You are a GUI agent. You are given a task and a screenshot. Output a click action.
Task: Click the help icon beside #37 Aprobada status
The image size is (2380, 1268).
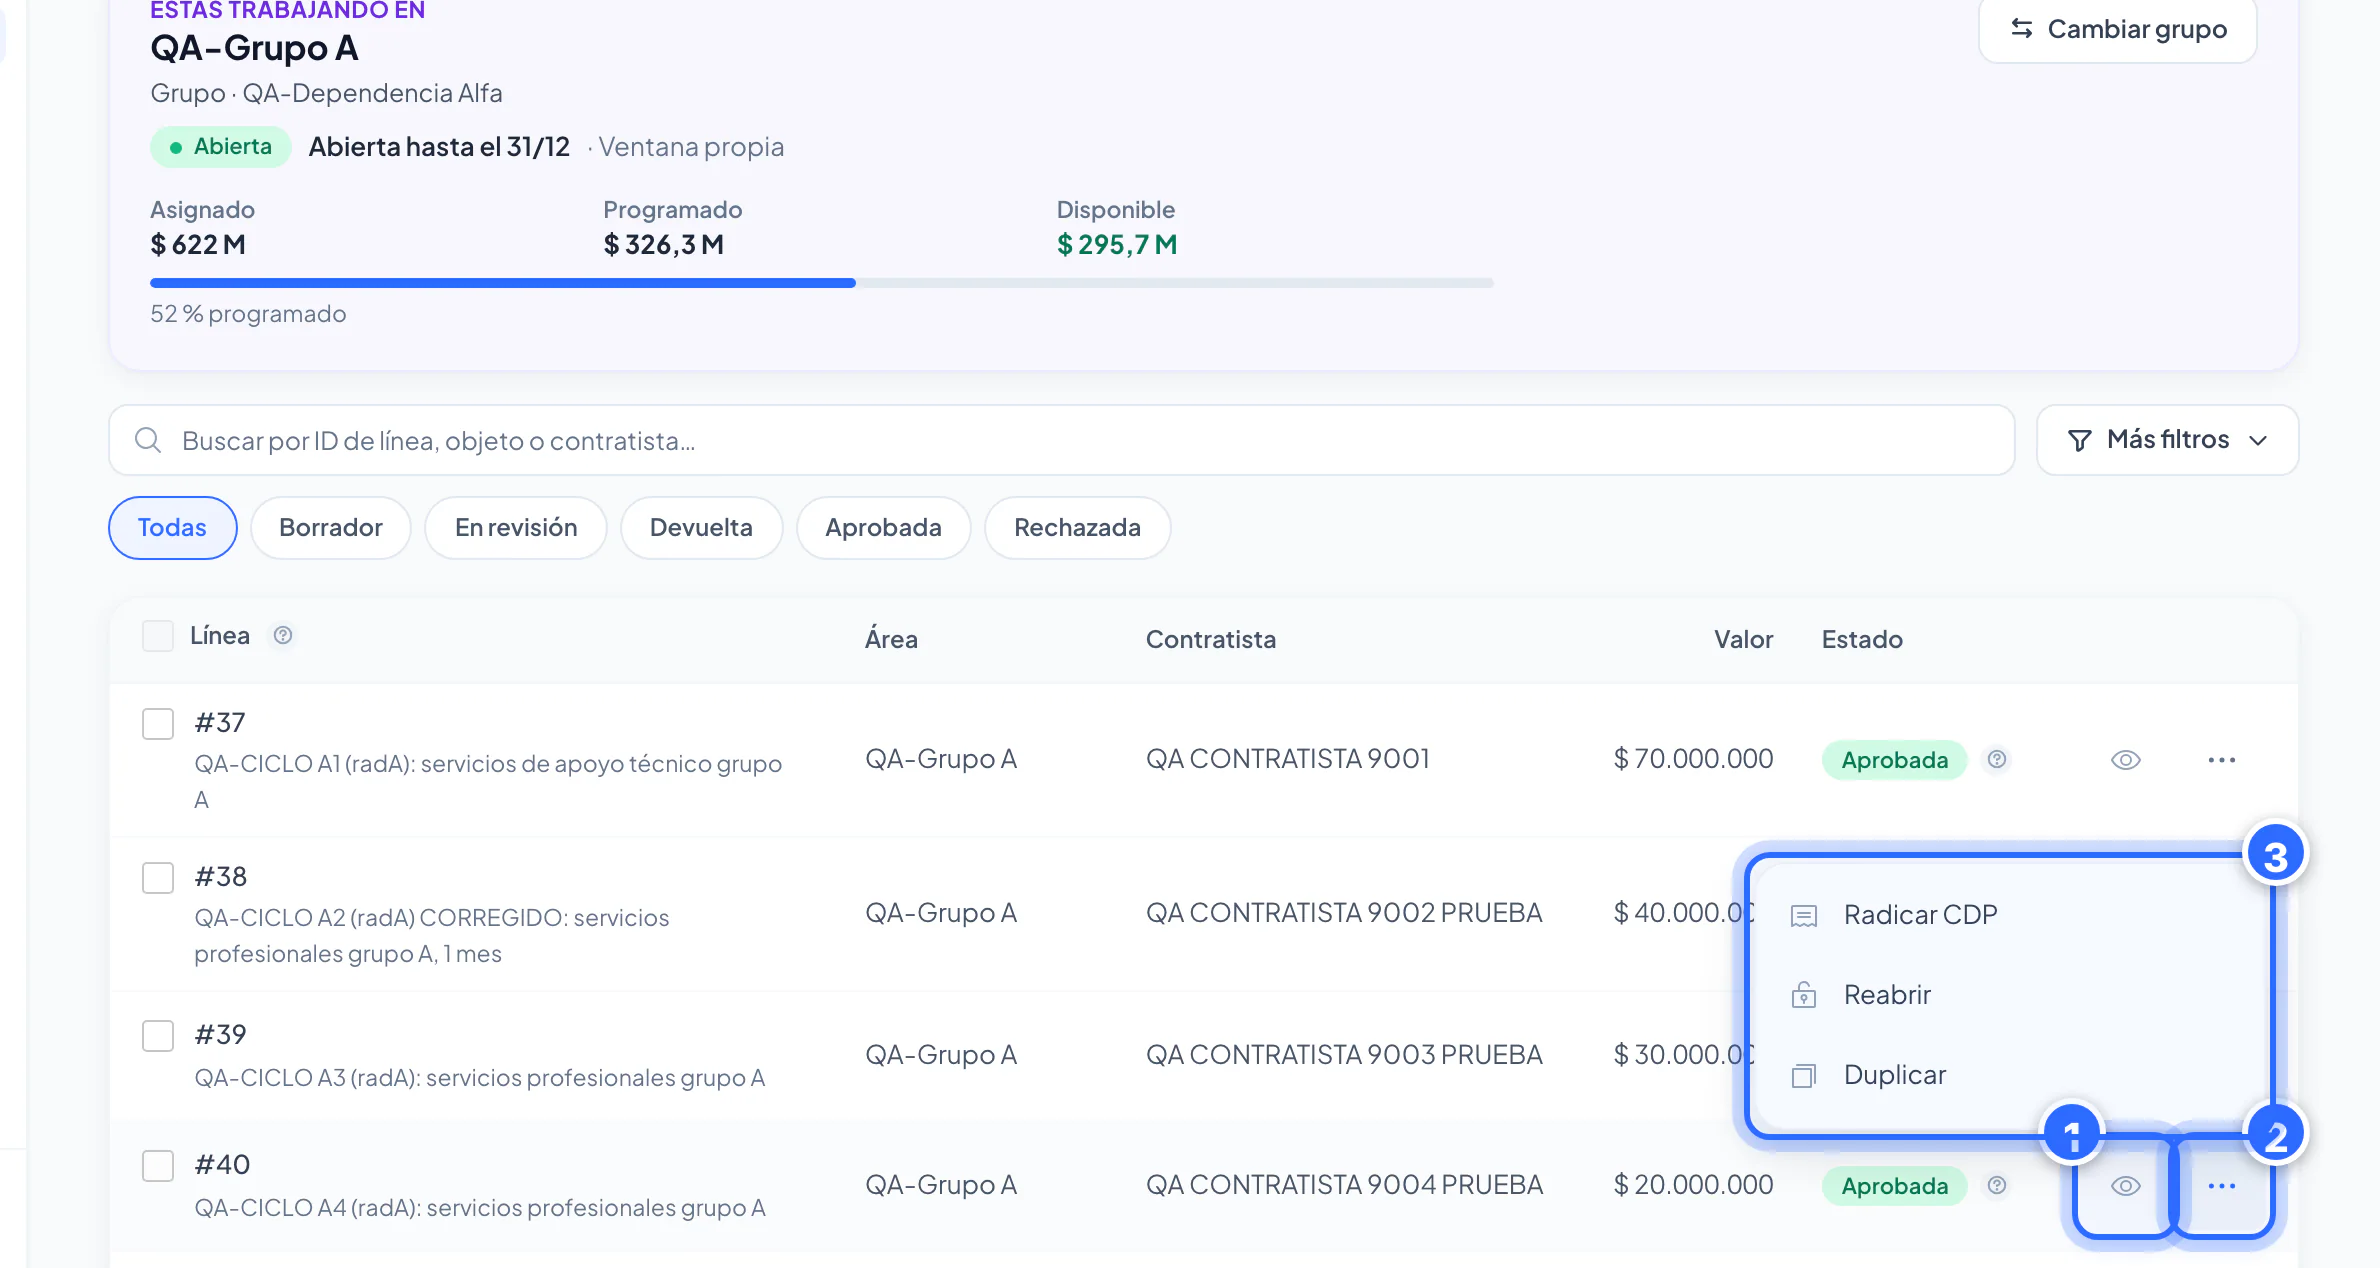click(1997, 759)
